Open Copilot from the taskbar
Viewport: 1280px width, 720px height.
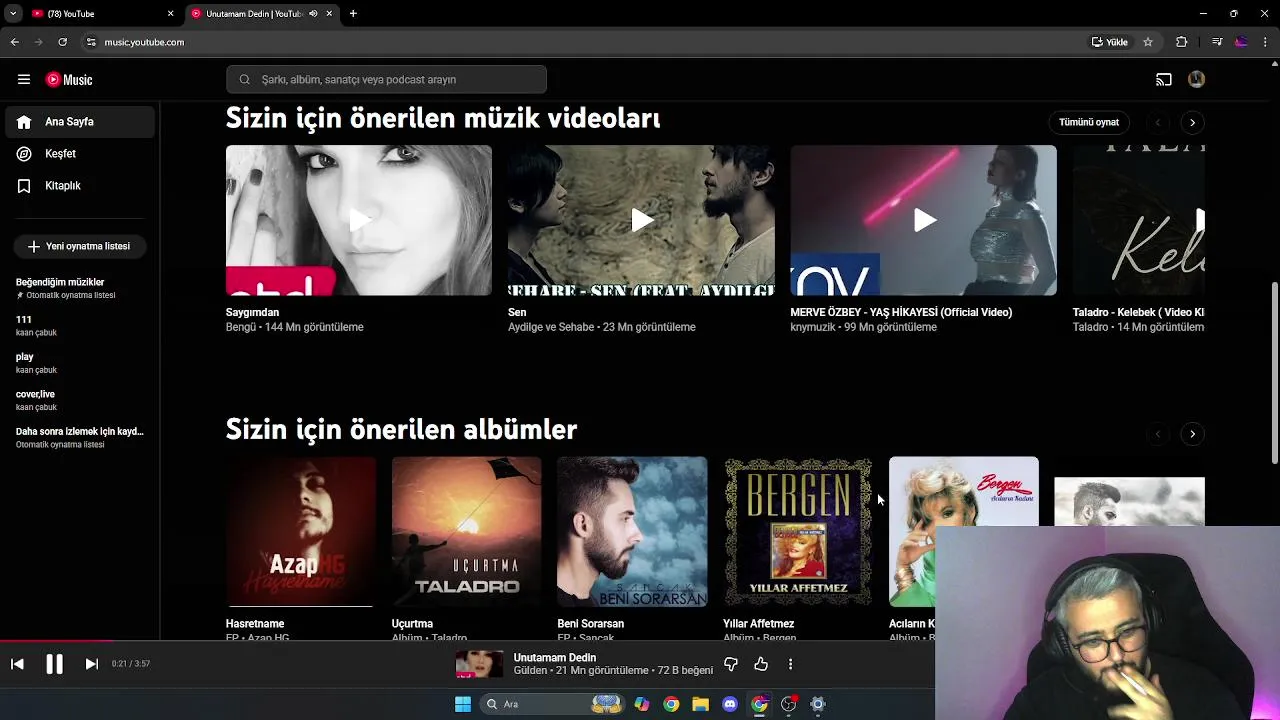[x=641, y=704]
